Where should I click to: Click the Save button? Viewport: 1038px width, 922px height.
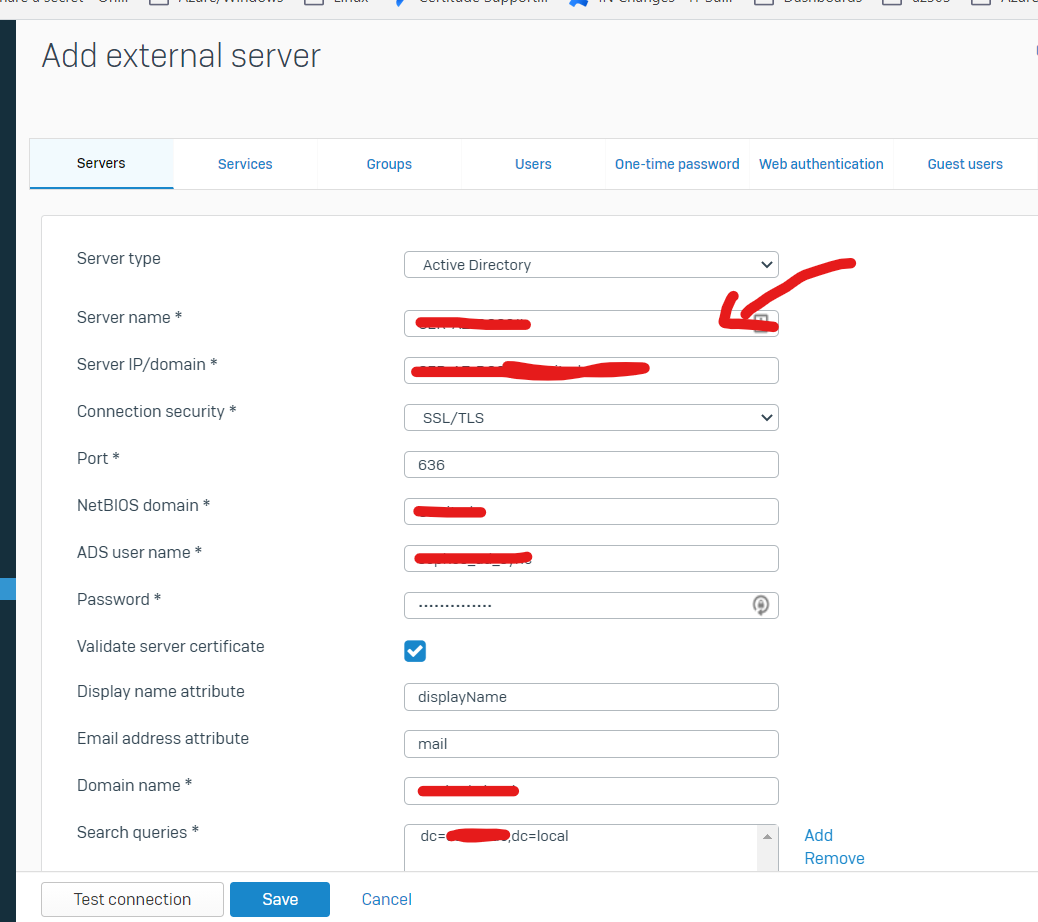point(280,899)
